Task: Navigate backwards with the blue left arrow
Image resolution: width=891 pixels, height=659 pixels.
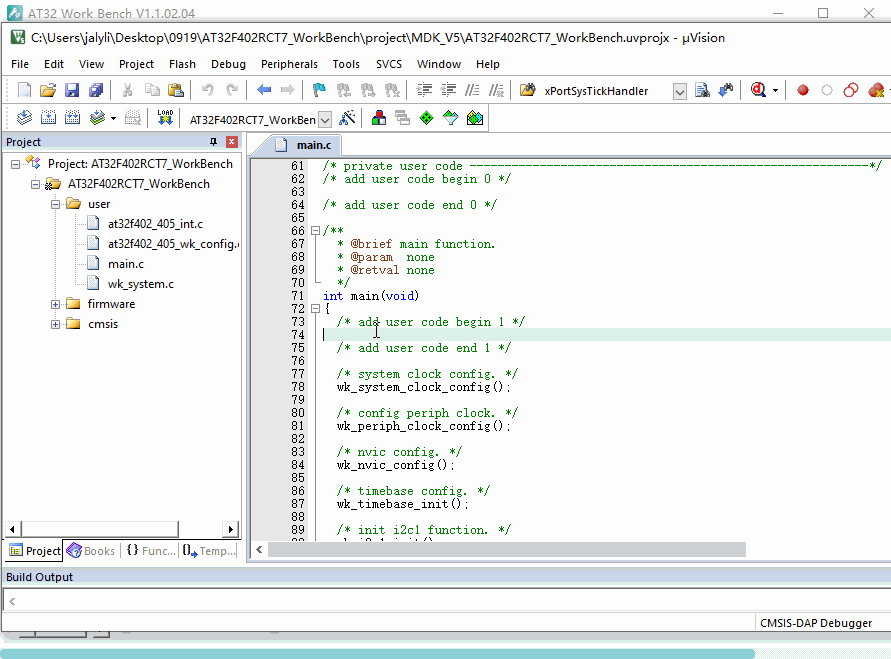Action: (x=264, y=90)
